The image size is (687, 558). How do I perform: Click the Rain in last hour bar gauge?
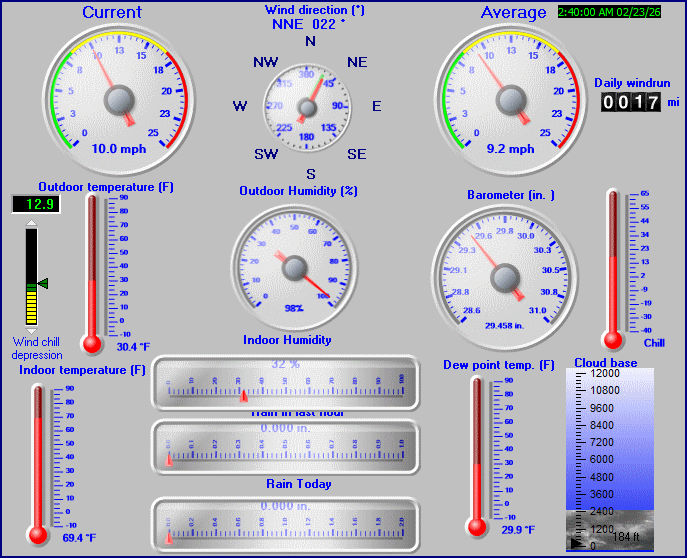tap(285, 446)
